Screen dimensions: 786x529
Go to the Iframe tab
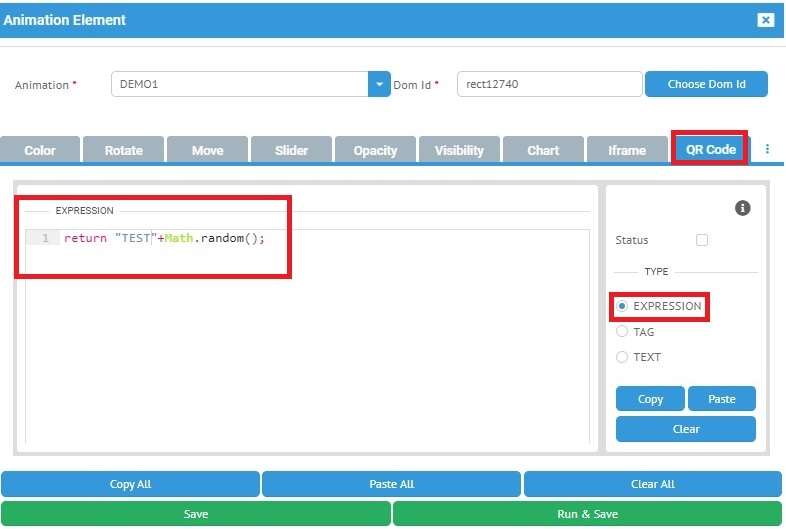[627, 150]
